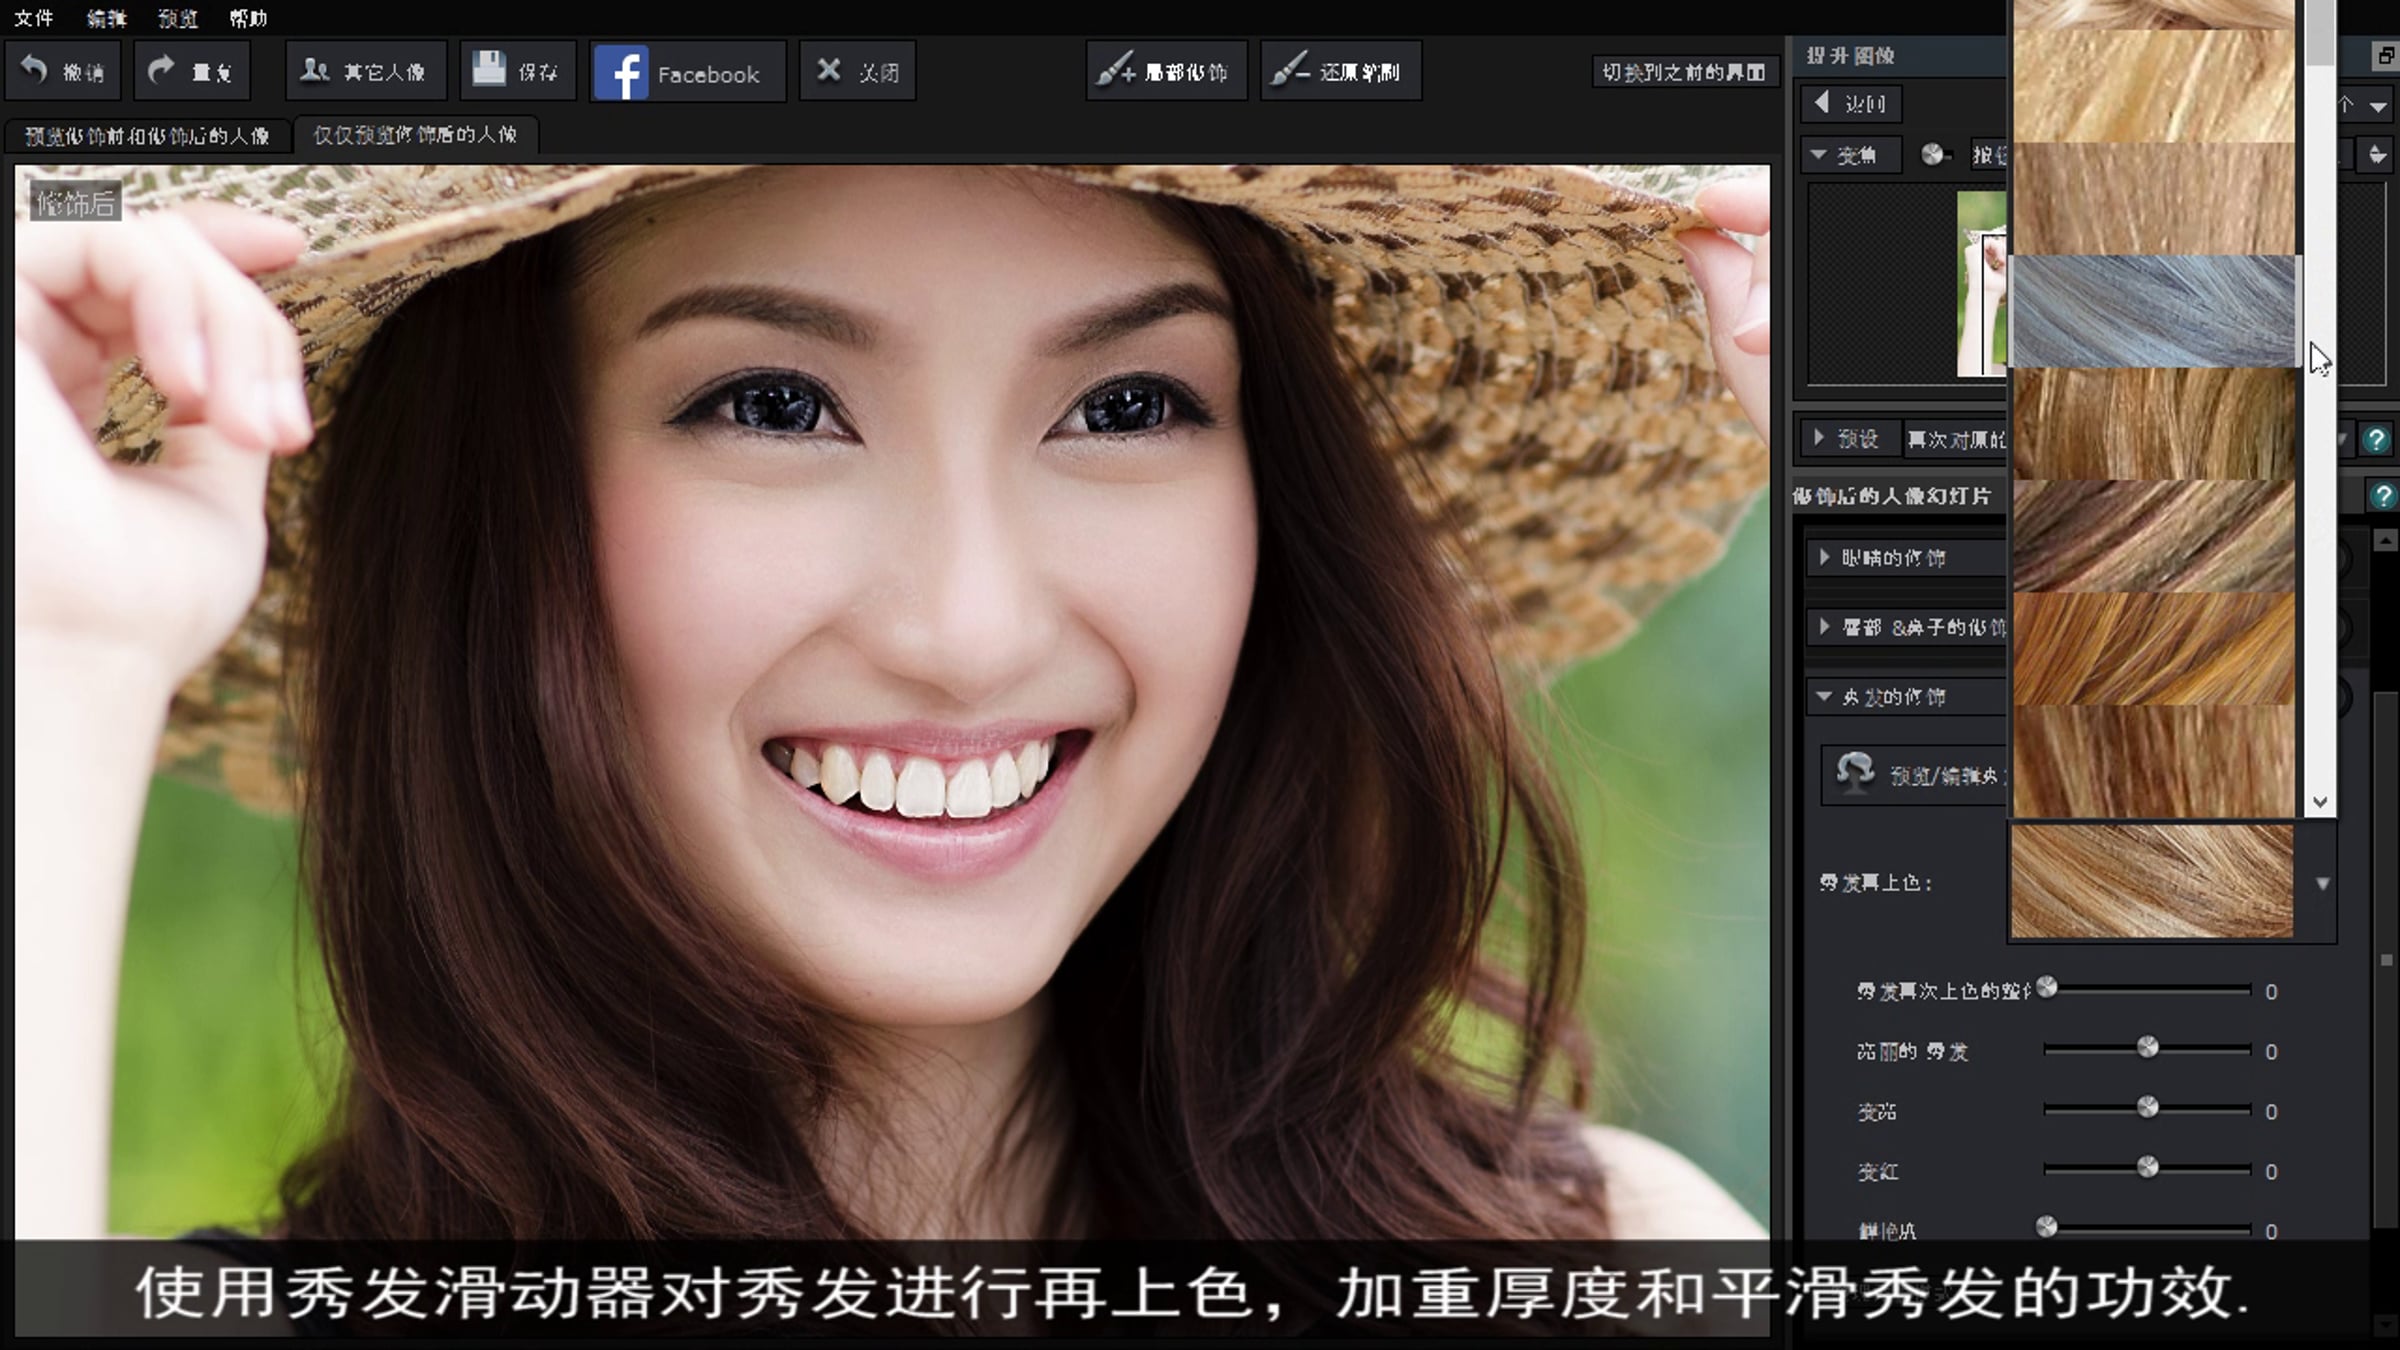Click the hair preview/edit head icon
Image resolution: width=2400 pixels, height=1350 pixels.
point(1855,773)
